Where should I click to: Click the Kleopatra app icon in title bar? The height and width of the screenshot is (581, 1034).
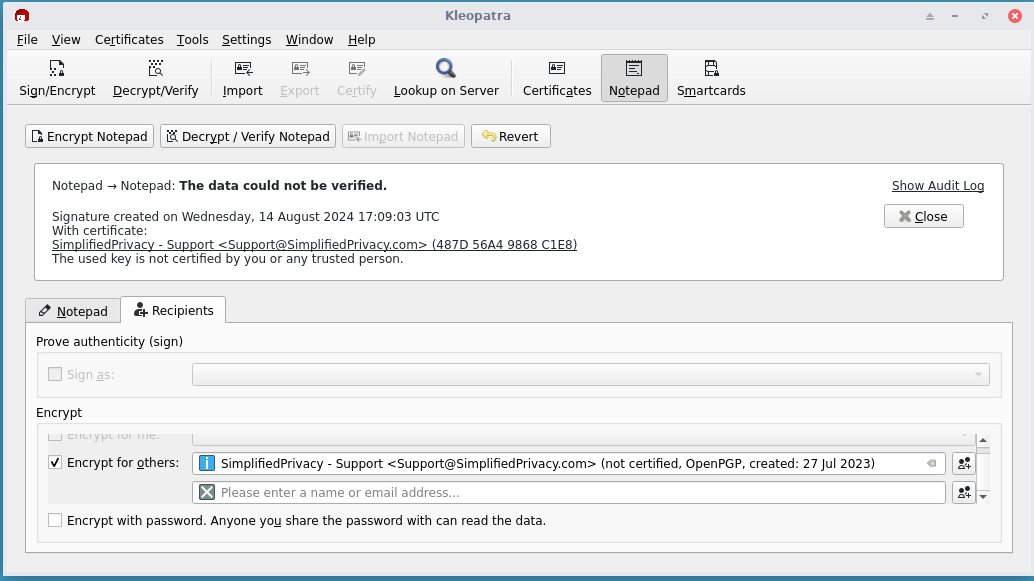pos(22,16)
